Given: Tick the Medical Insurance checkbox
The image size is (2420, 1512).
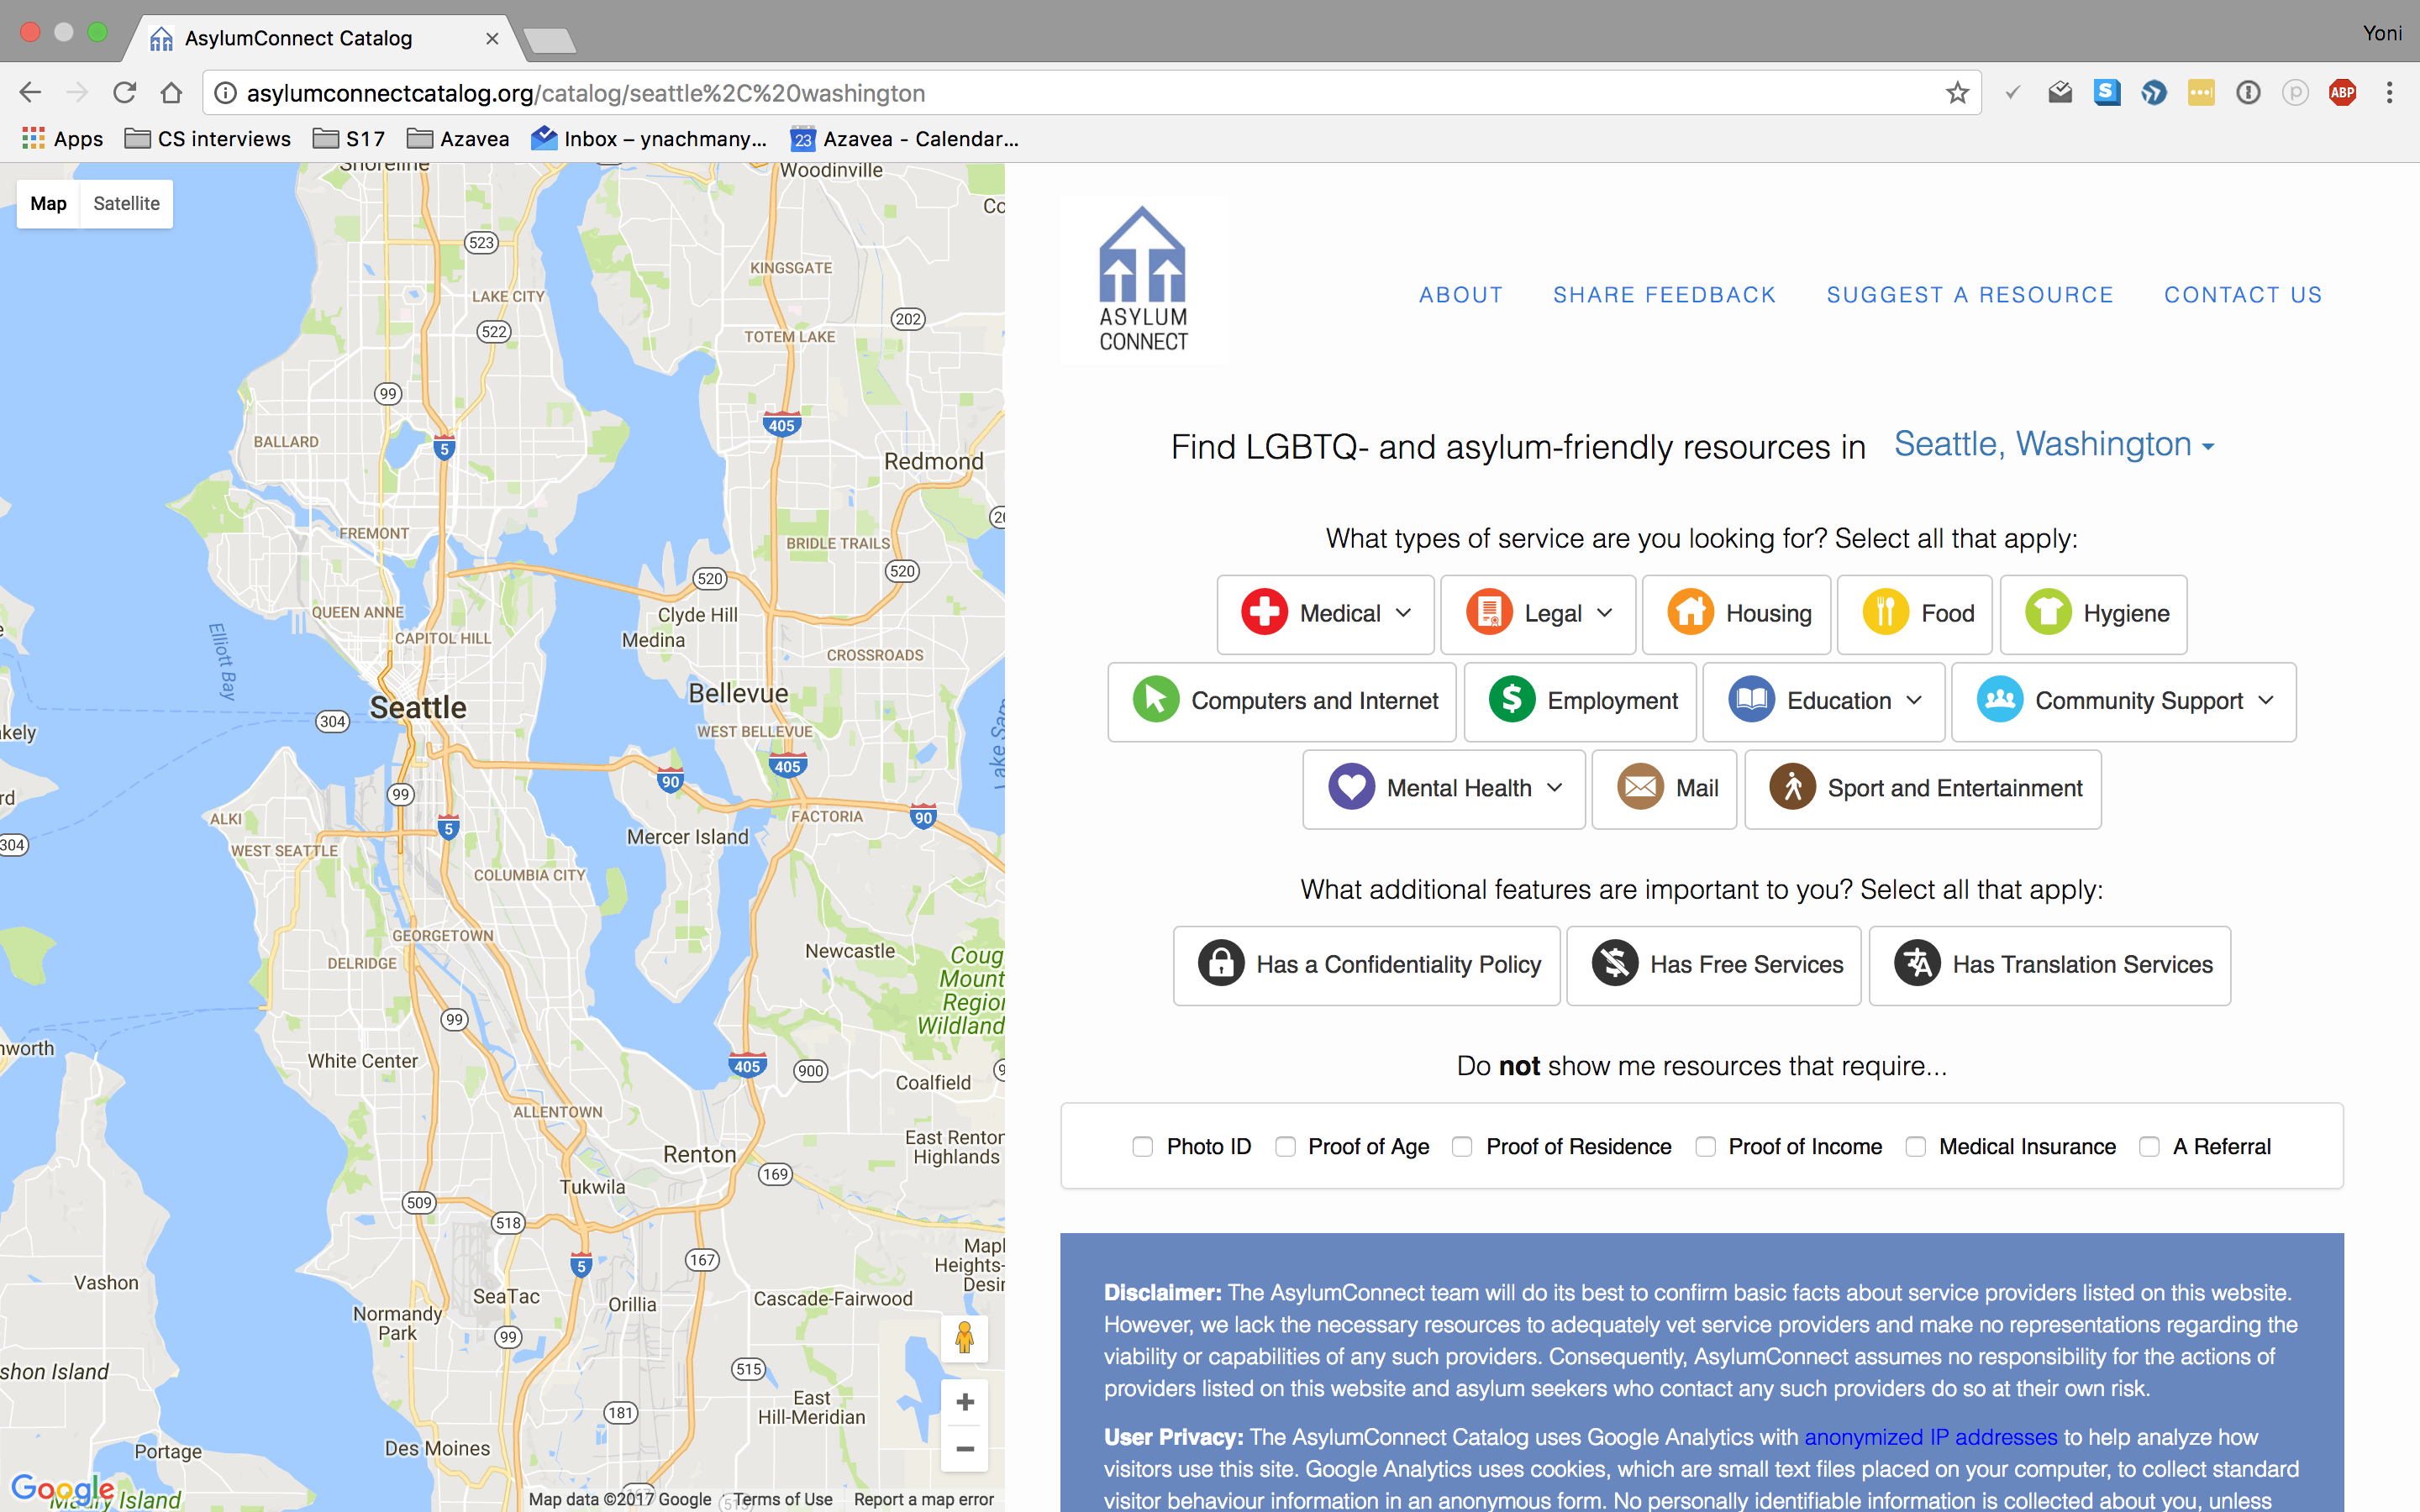Looking at the screenshot, I should [x=1915, y=1146].
